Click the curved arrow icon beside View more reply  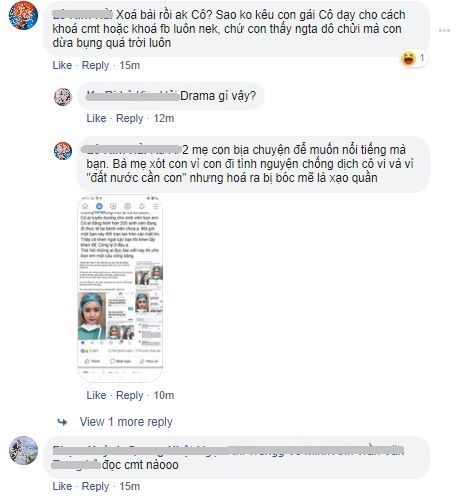coord(62,422)
